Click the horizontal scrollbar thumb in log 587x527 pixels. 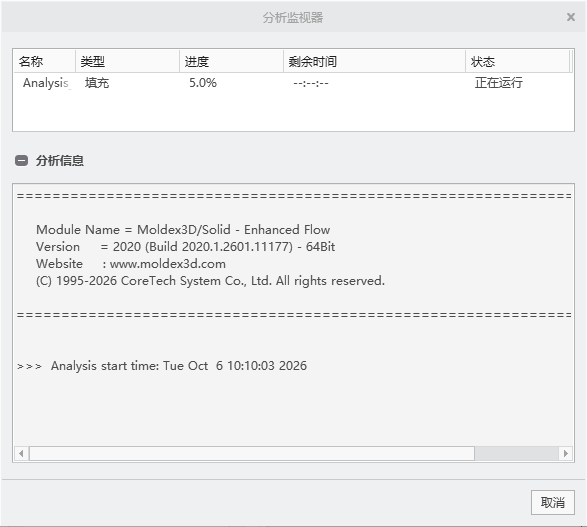tap(252, 454)
